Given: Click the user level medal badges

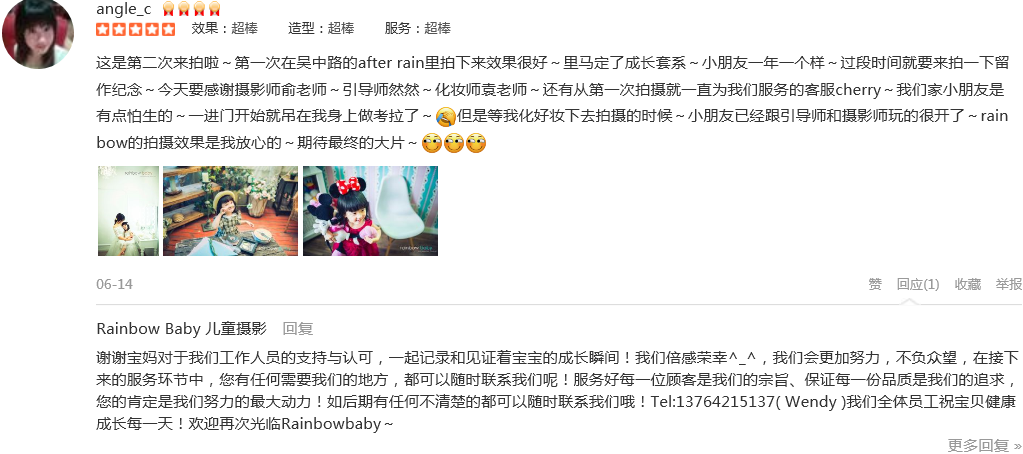Looking at the screenshot, I should 191,9.
